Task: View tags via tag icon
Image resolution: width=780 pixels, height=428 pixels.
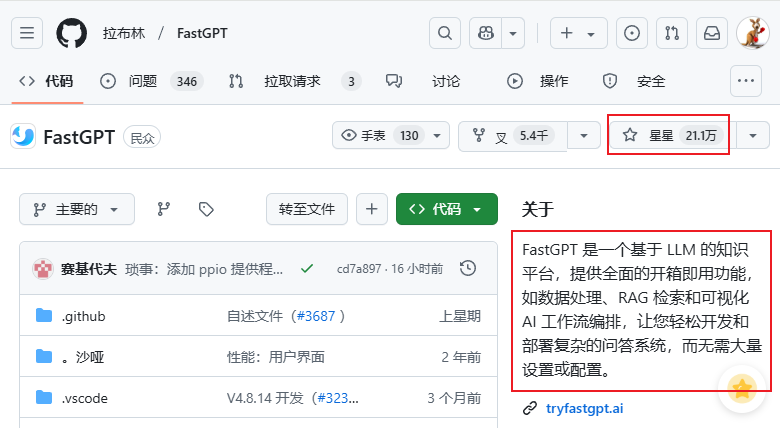Action: (x=206, y=209)
